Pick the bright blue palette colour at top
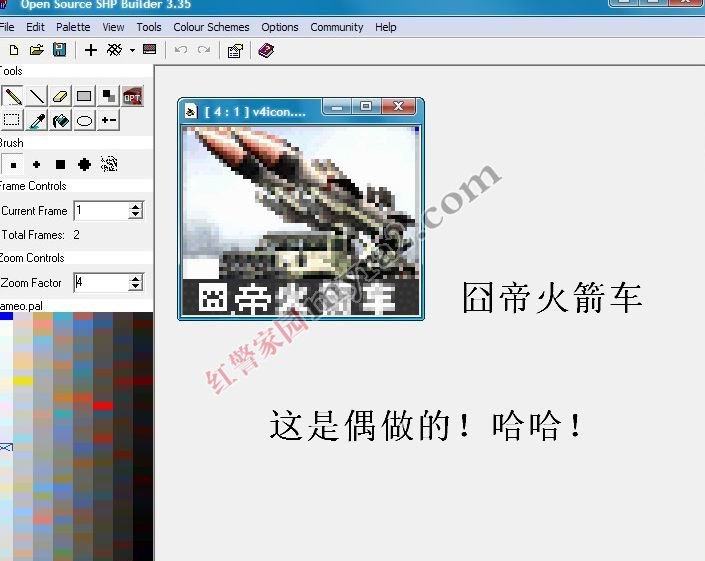The image size is (705, 561). point(6,316)
